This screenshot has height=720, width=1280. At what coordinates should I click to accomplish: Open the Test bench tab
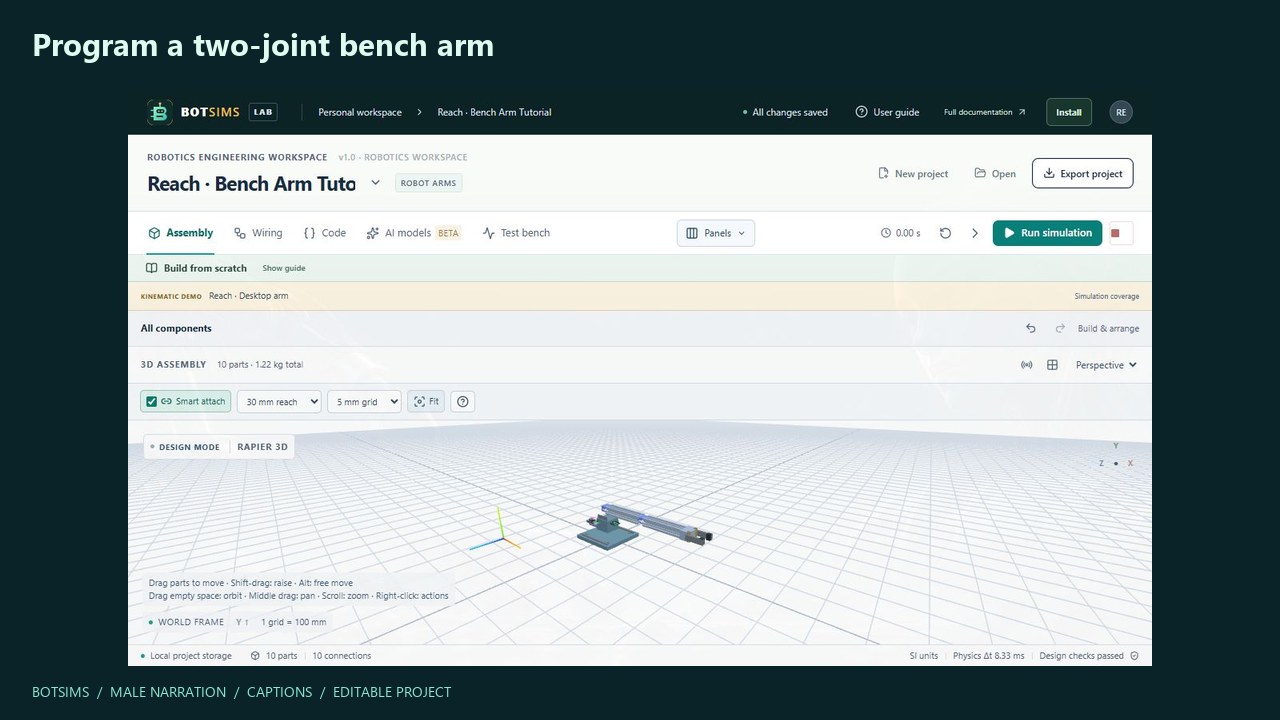pos(516,233)
